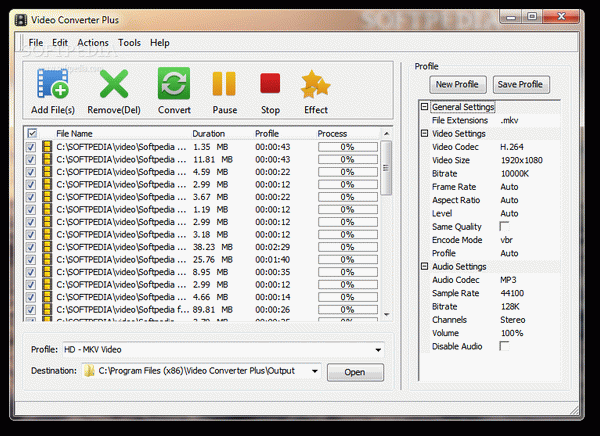Click the 00:01:40 duration cell
This screenshot has width=600, height=436.
coord(272,260)
